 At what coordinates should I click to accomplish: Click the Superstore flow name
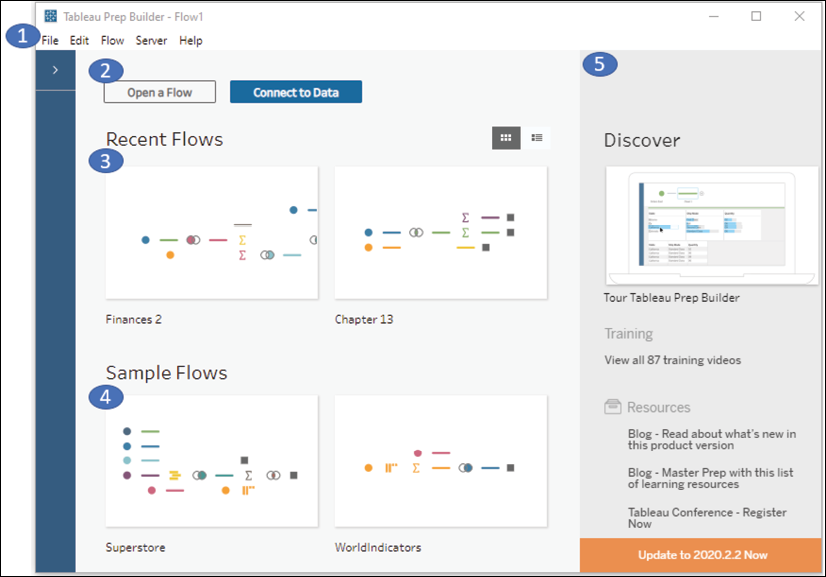pos(135,547)
